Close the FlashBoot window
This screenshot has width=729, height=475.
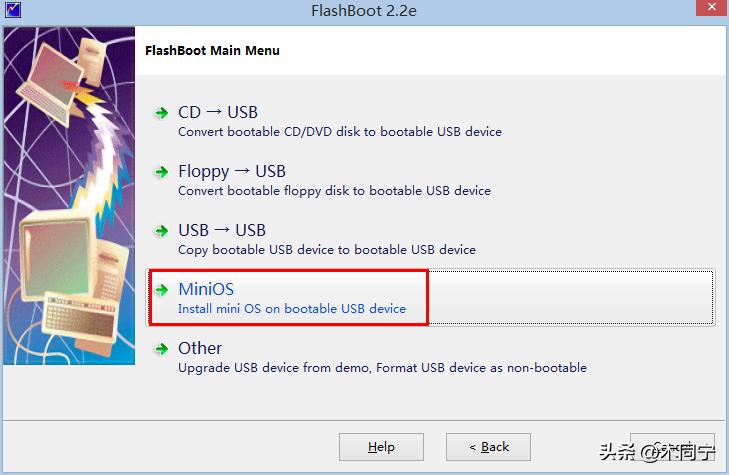(x=712, y=8)
